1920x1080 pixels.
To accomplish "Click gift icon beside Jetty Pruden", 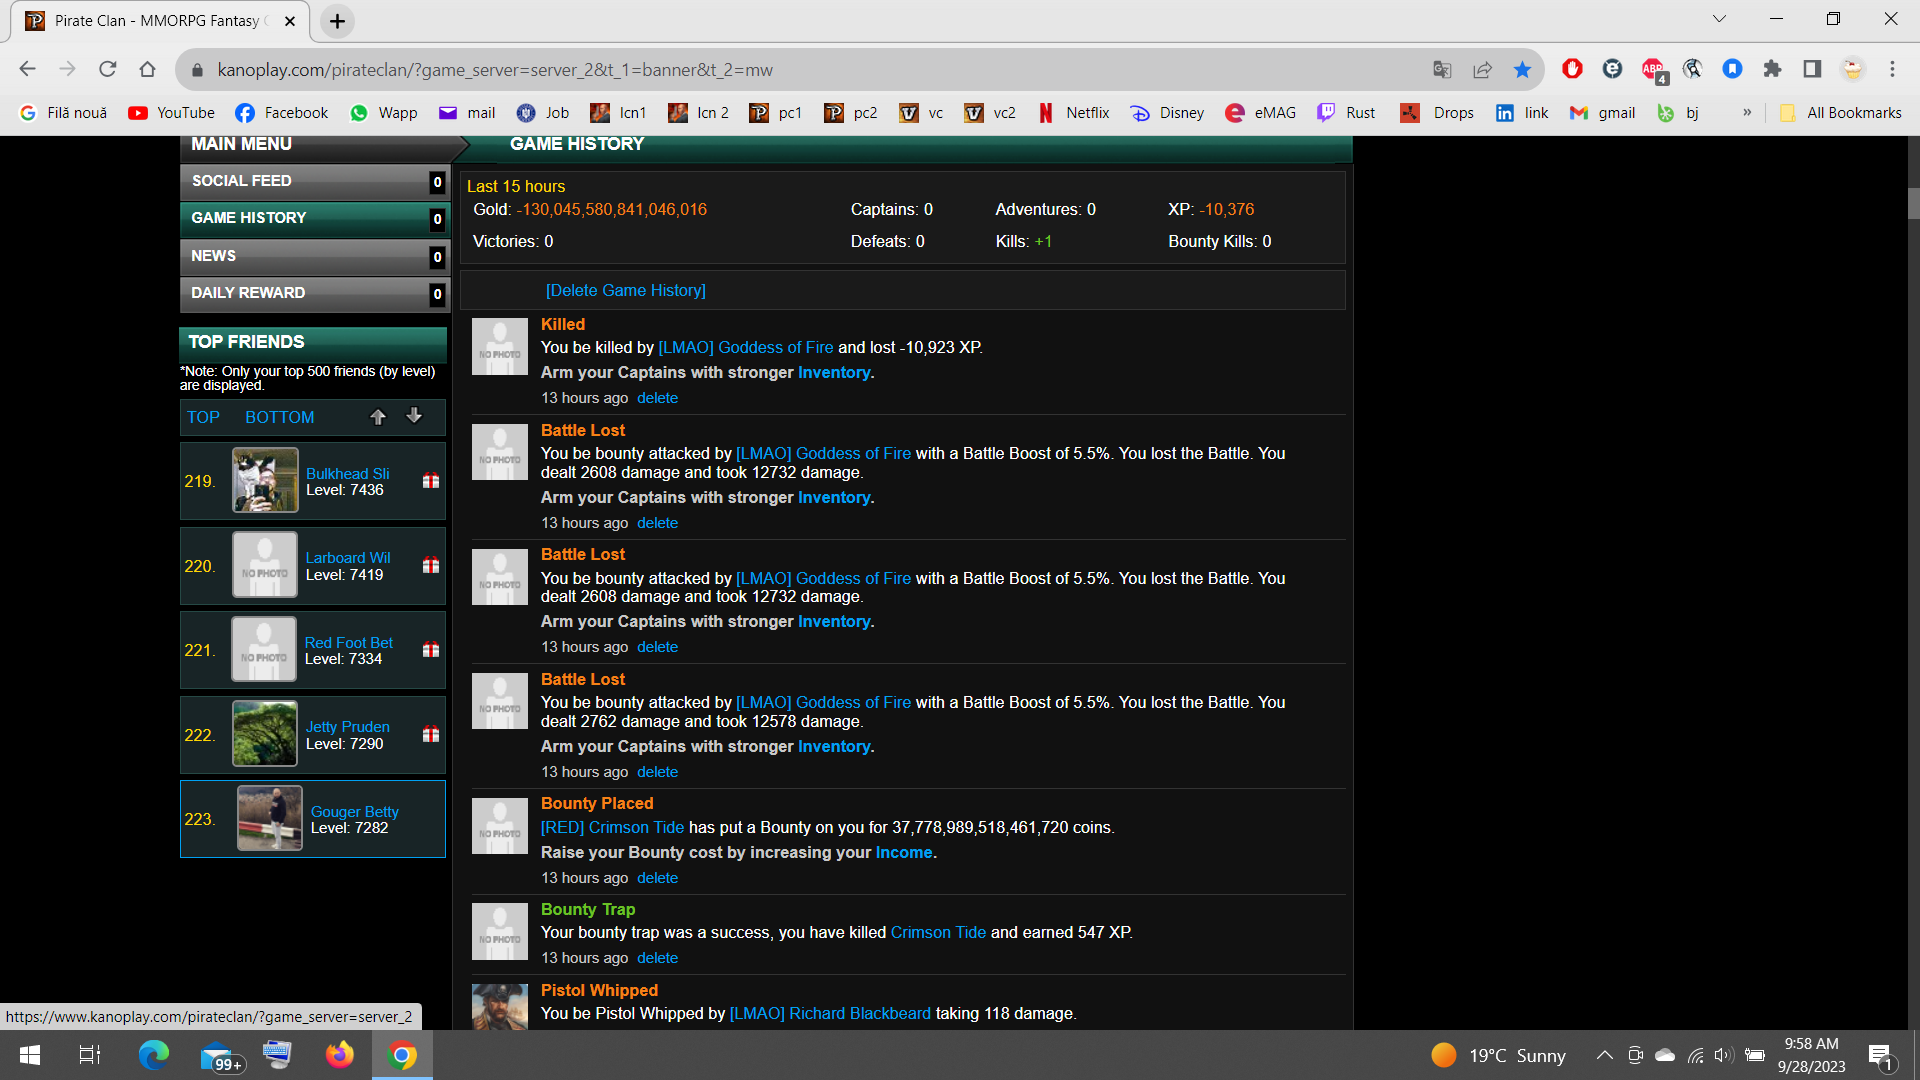I will pos(431,735).
